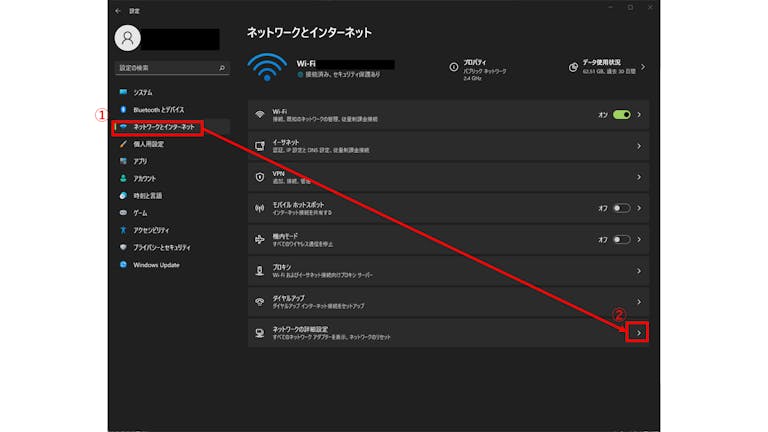Open the ネットワークの詳細設定 row chevron
The height and width of the screenshot is (432, 768).
pos(639,333)
